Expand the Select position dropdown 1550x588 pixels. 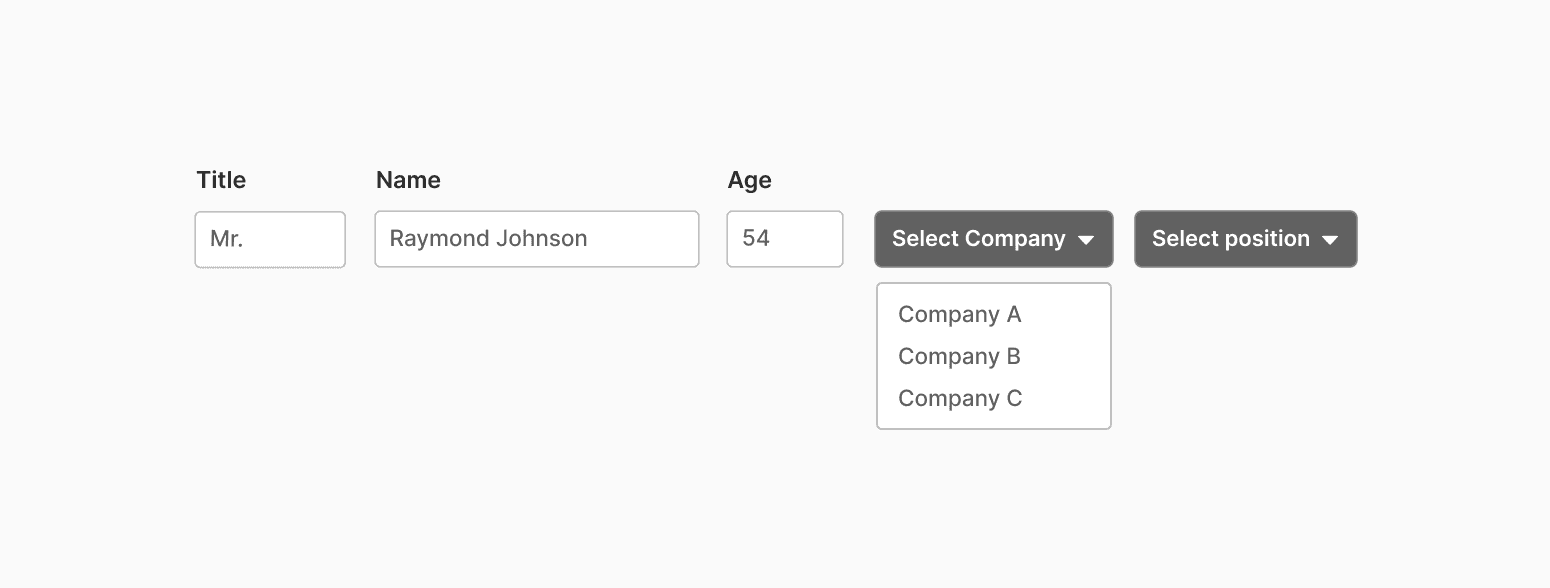pyautogui.click(x=1246, y=239)
